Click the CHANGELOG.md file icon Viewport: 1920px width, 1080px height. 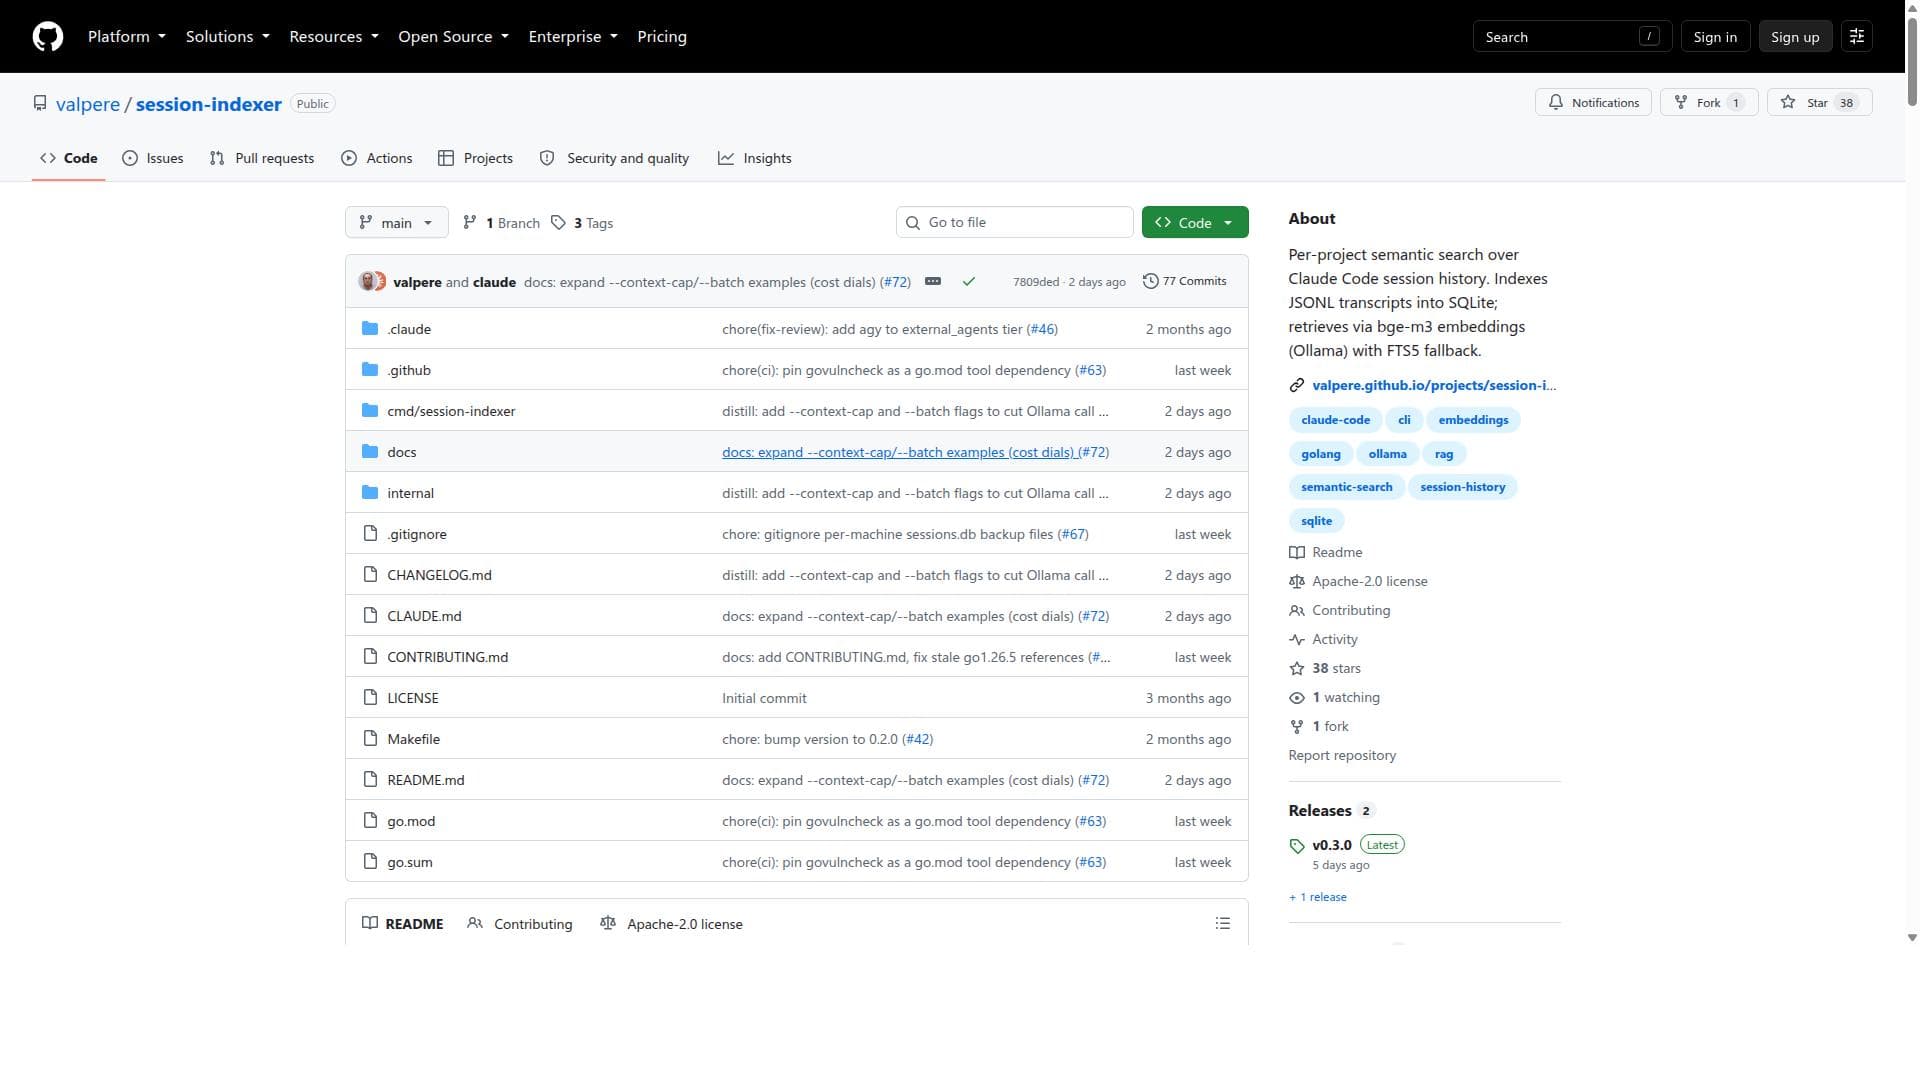coord(370,575)
